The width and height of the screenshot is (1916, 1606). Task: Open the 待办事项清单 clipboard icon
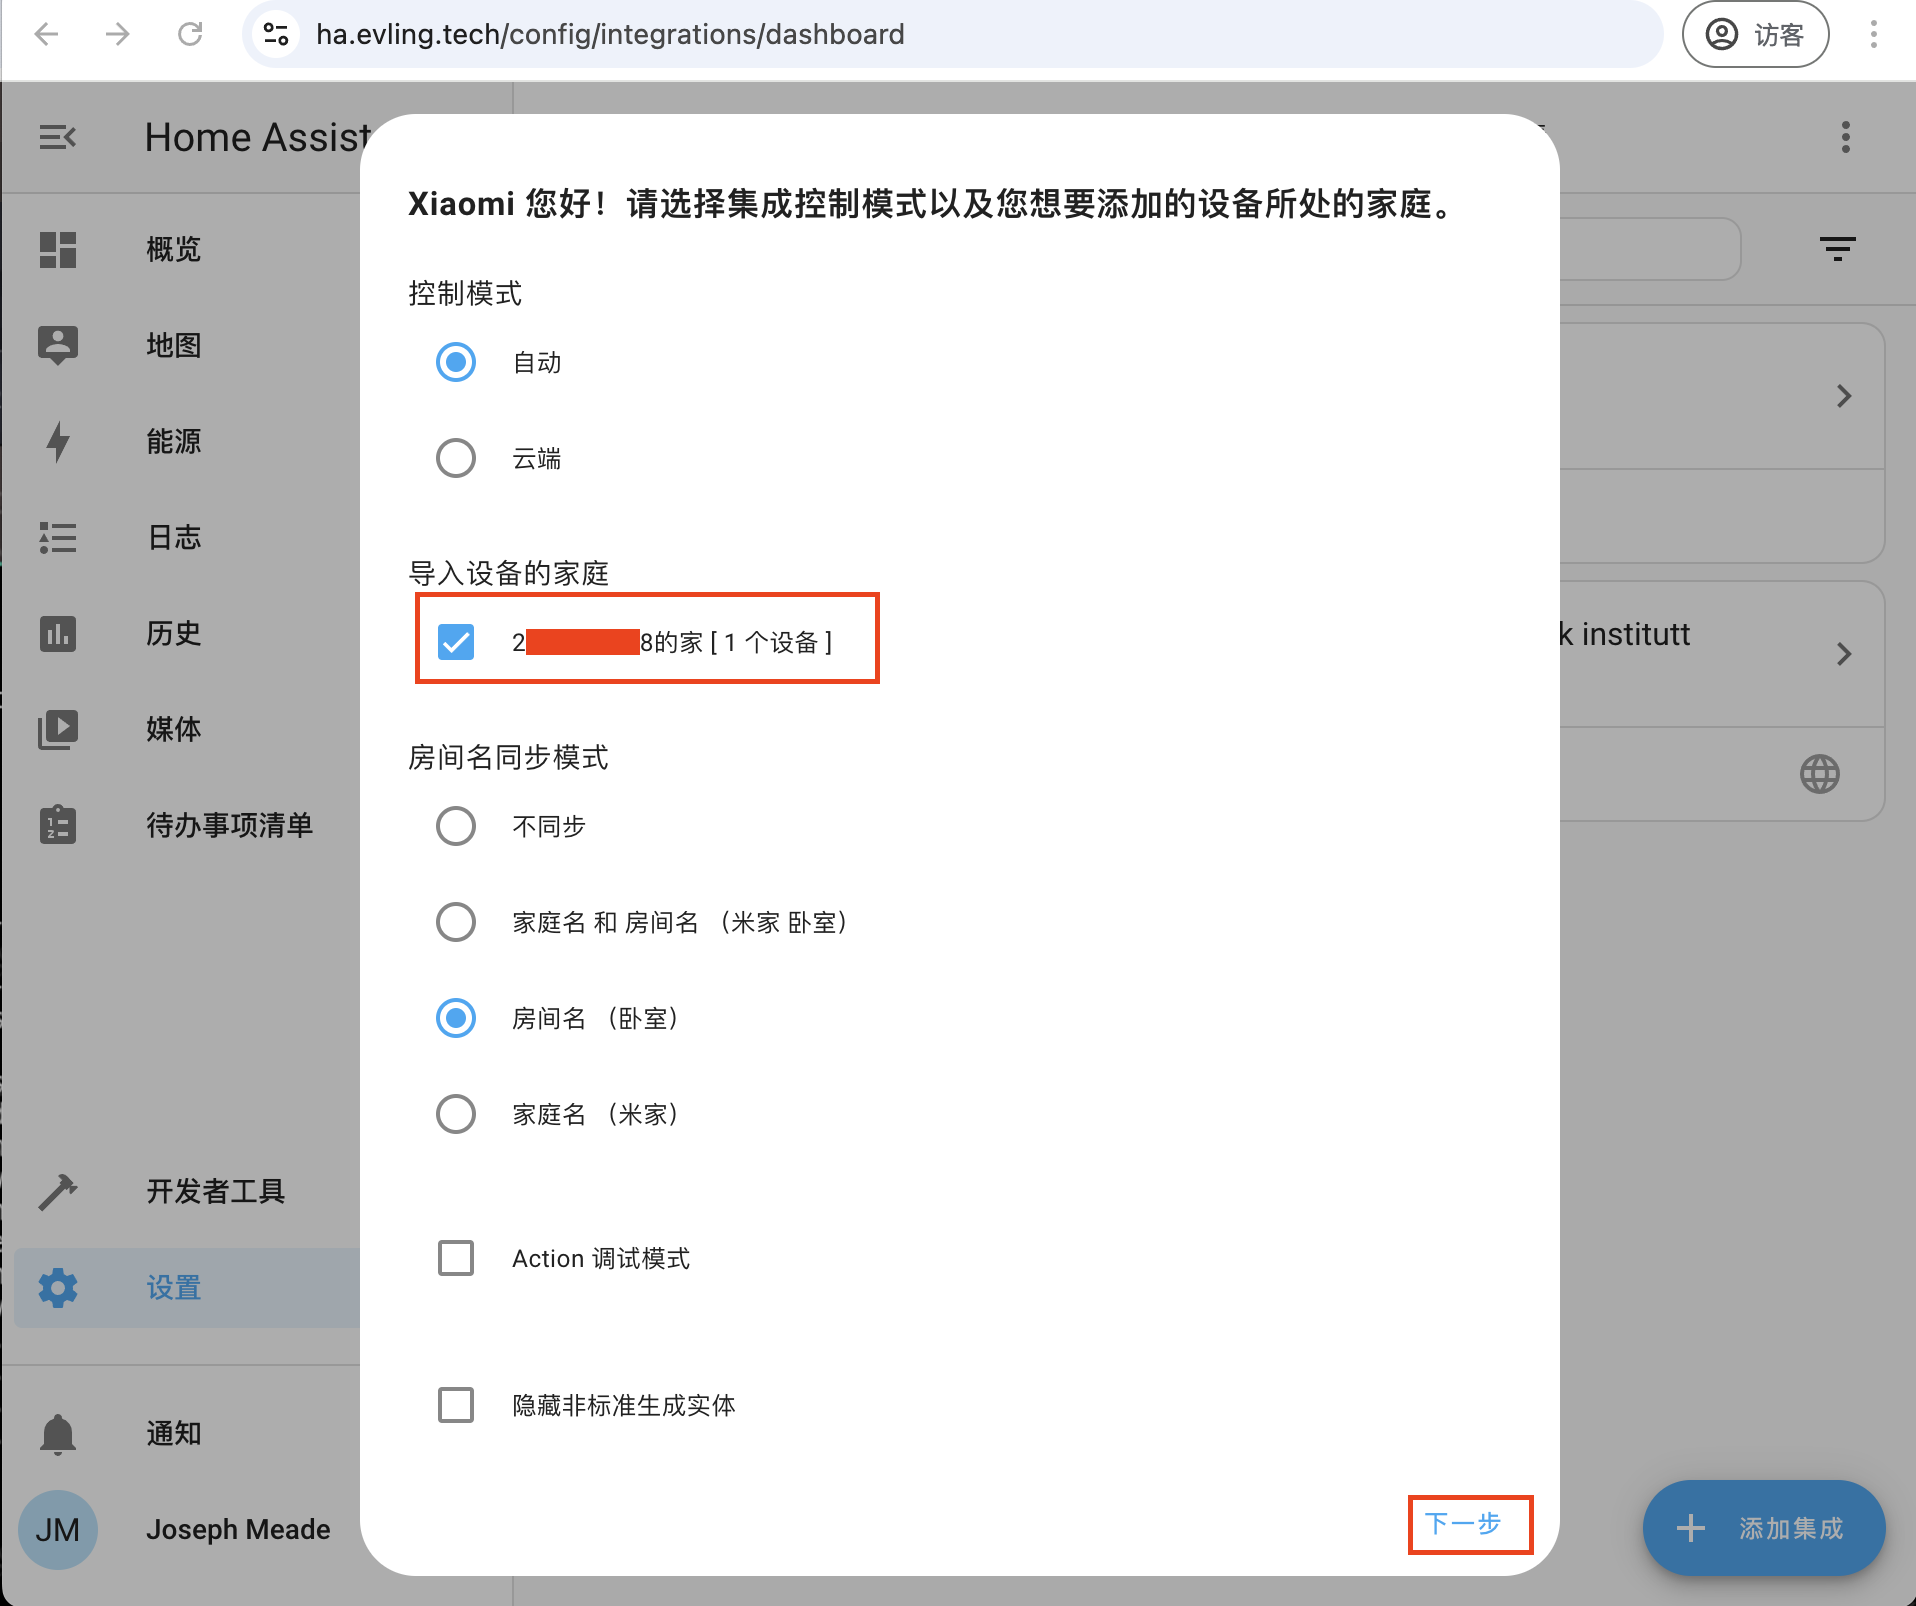(58, 826)
